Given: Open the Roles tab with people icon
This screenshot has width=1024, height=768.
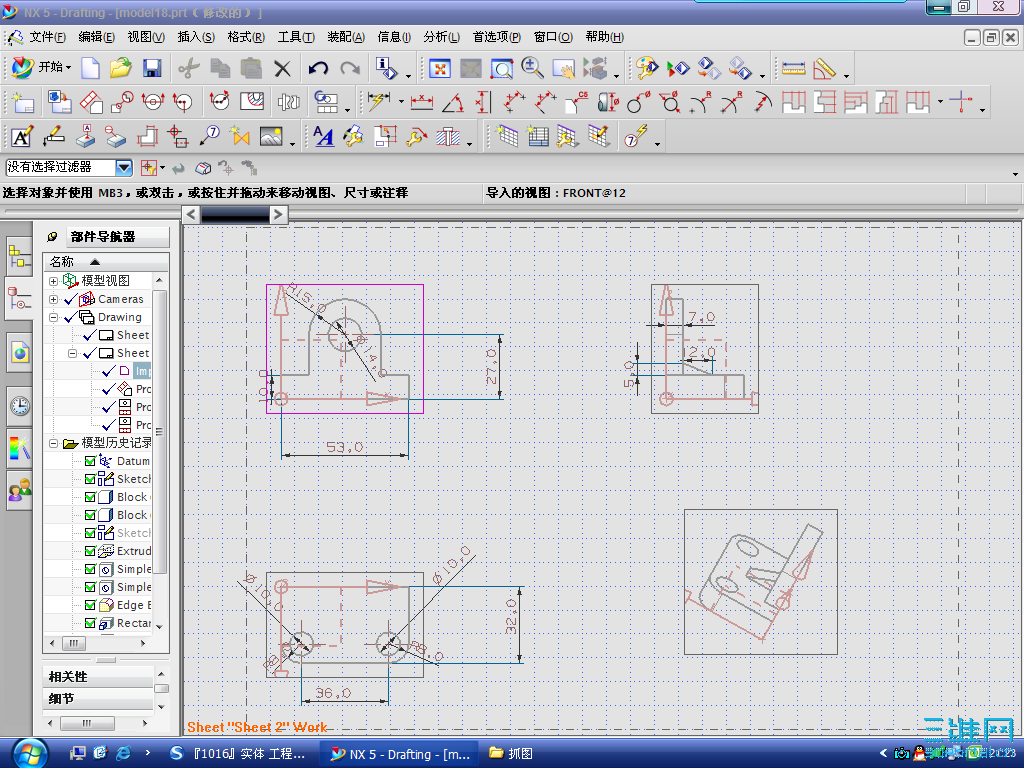Looking at the screenshot, I should (x=19, y=490).
